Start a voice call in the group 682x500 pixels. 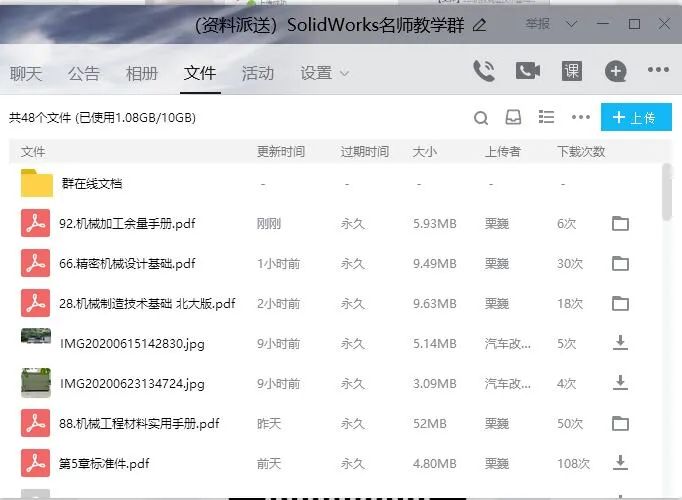click(x=484, y=71)
